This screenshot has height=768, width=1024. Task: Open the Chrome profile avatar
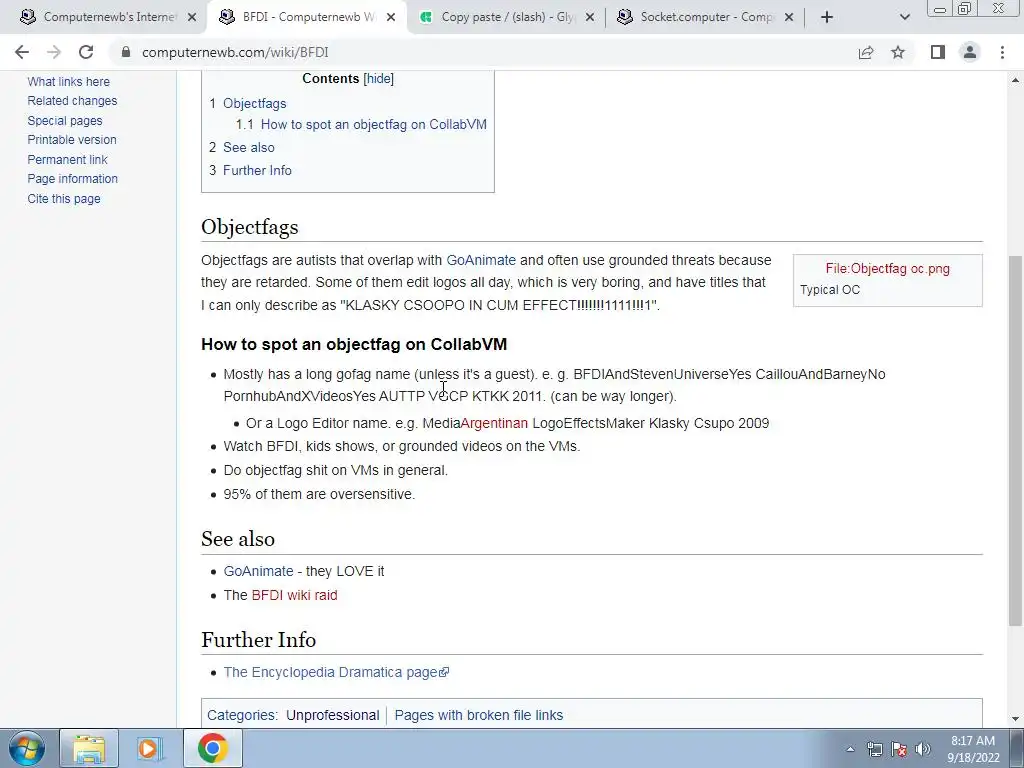pos(970,52)
